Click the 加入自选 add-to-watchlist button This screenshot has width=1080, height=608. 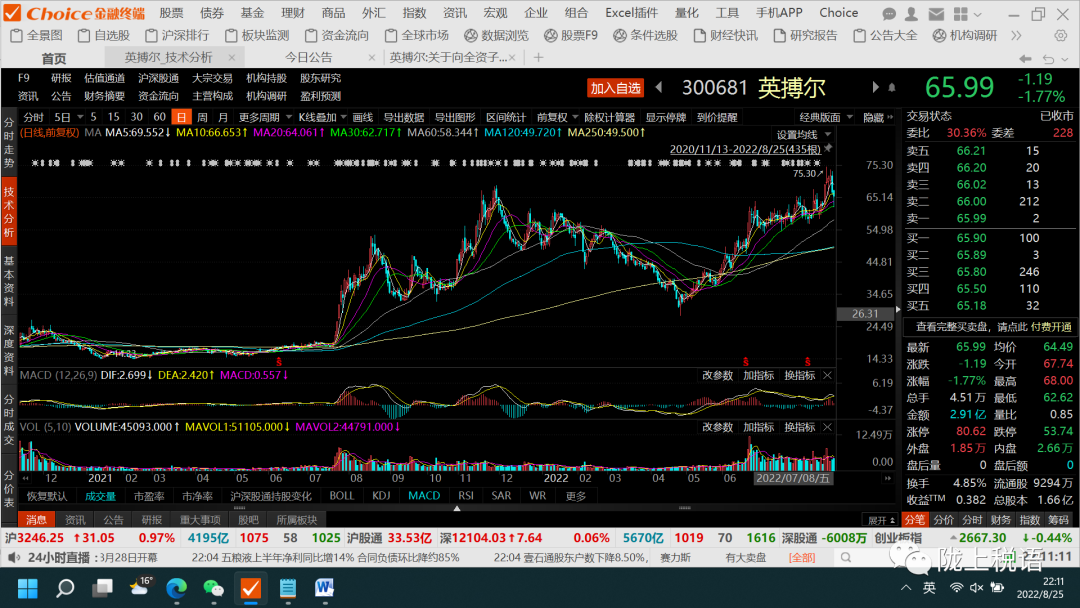(x=615, y=87)
